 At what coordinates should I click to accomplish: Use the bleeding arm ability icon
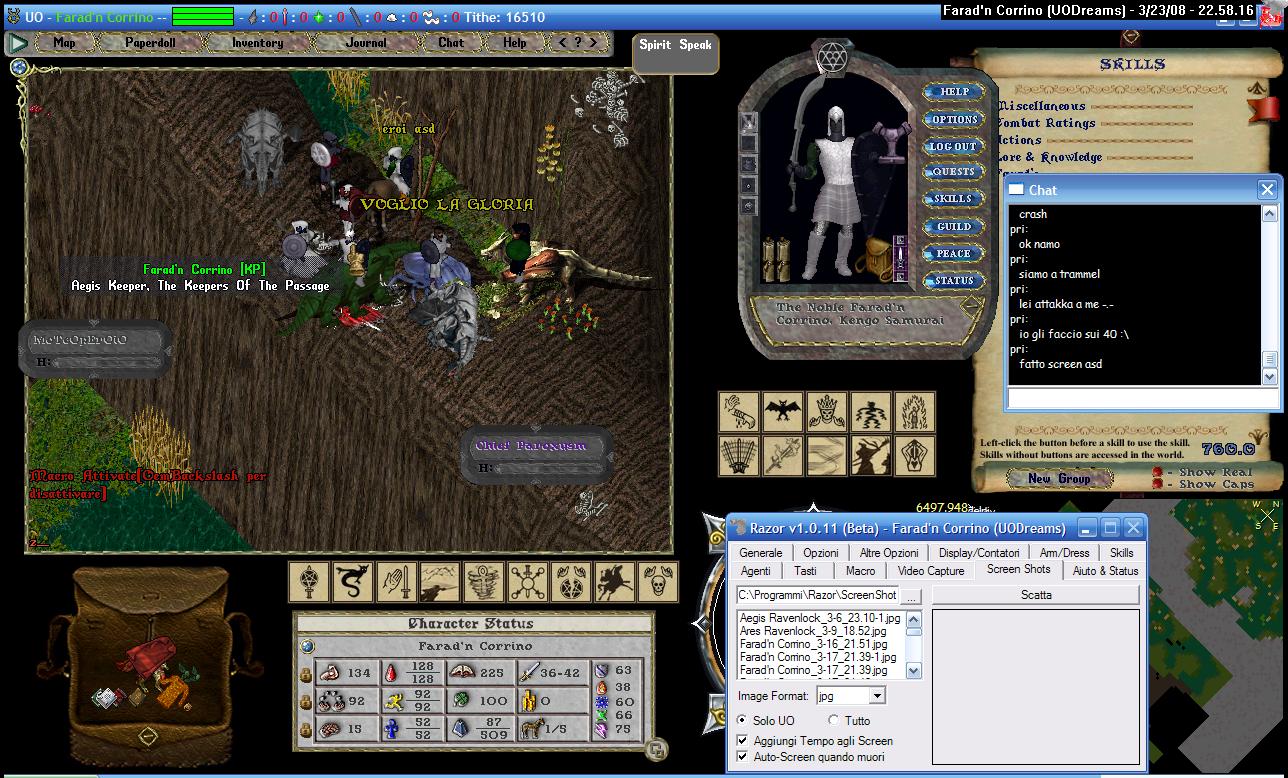[x=739, y=412]
